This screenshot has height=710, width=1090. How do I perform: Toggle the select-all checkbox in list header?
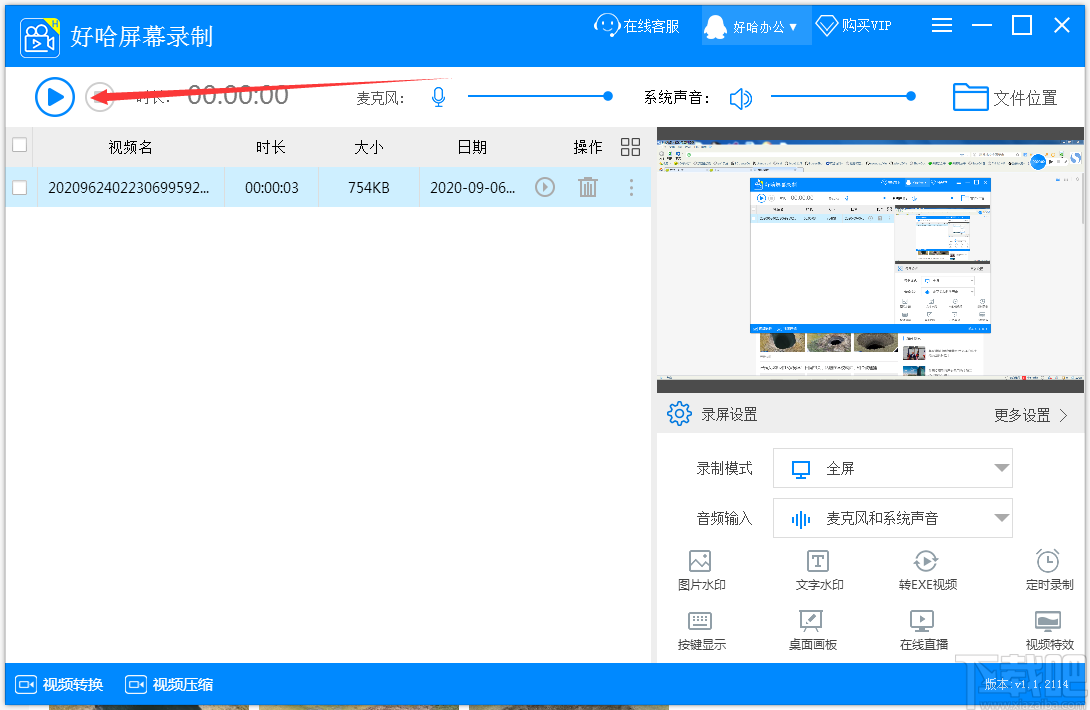19,145
